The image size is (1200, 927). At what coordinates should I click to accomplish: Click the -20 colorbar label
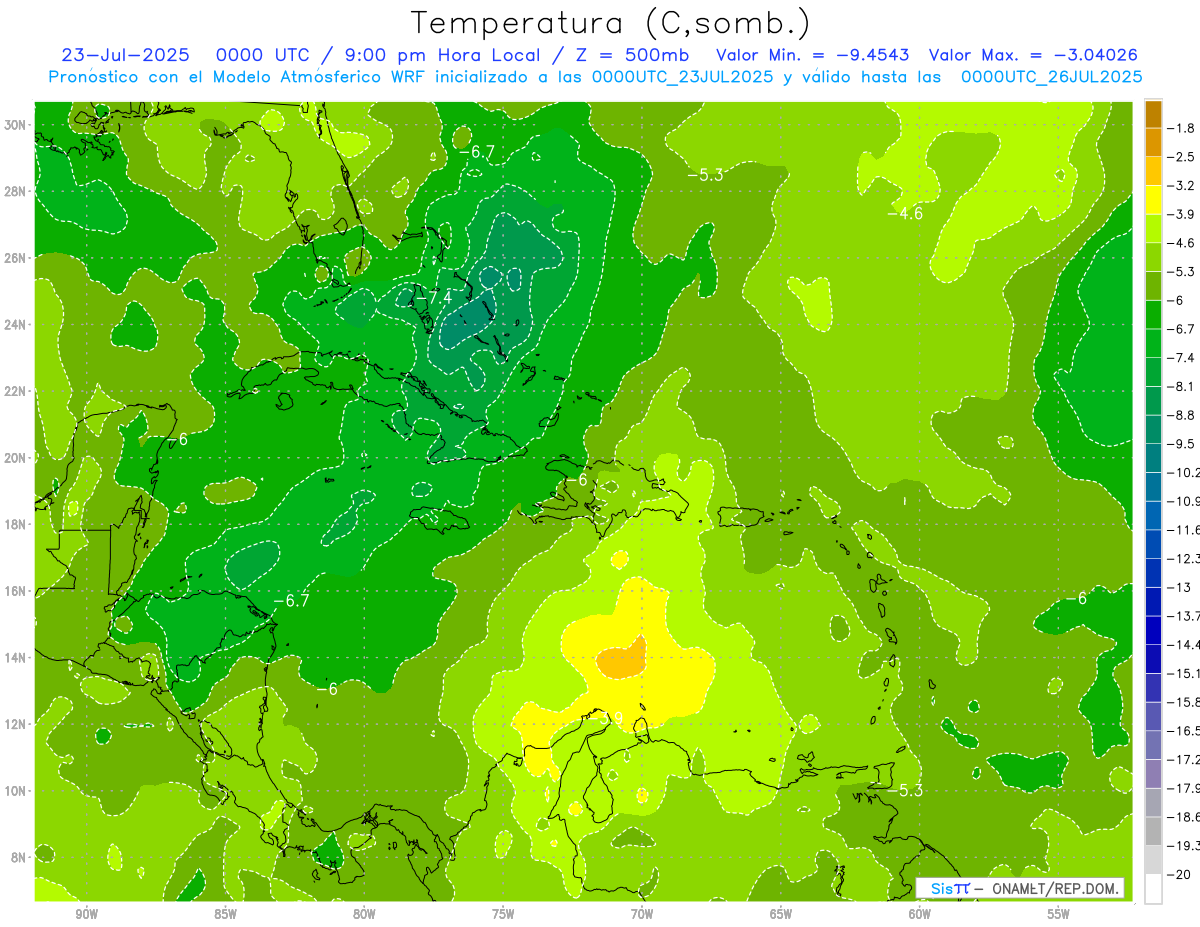coord(1180,873)
